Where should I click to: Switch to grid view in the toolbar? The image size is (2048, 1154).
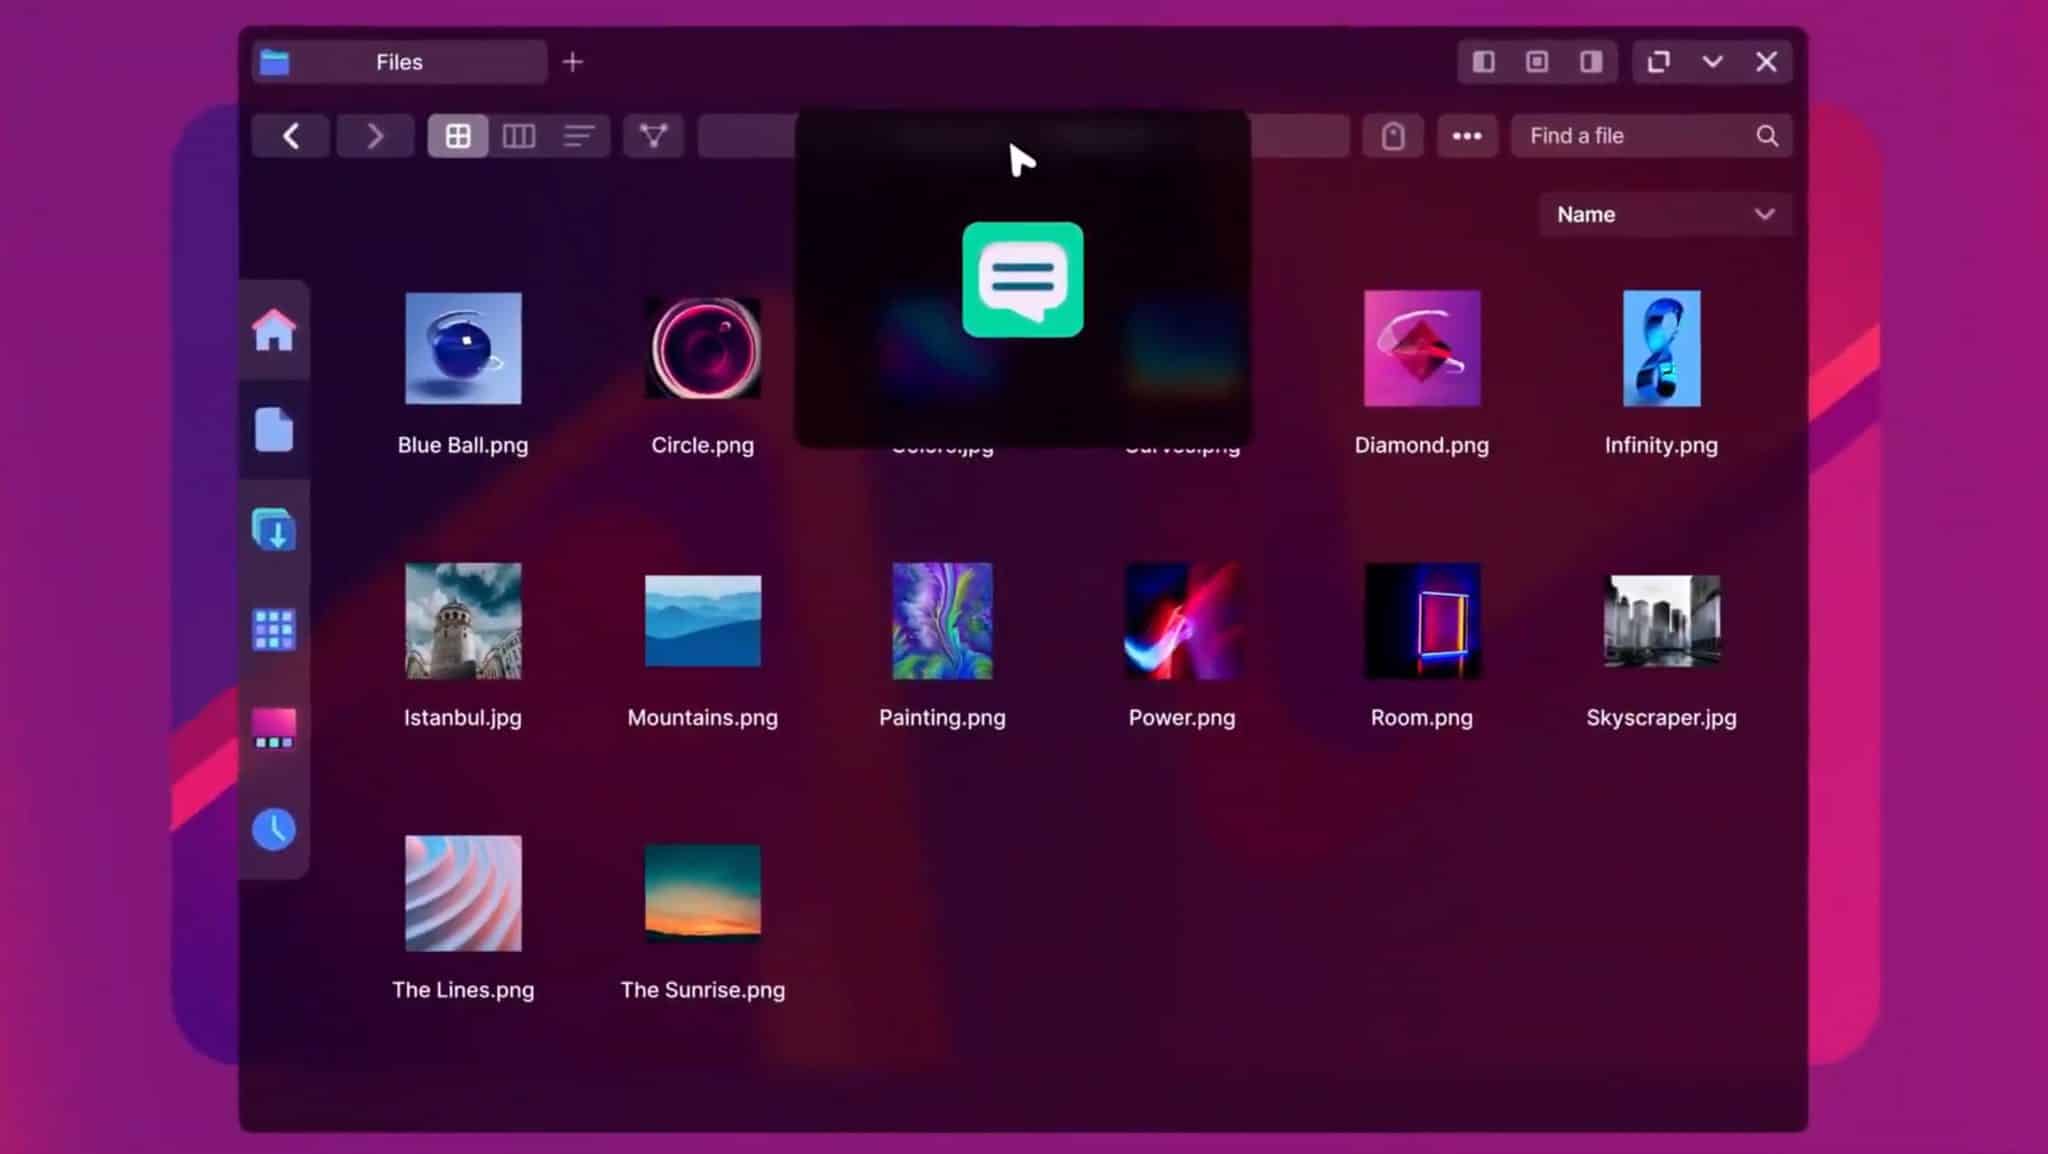click(x=457, y=136)
